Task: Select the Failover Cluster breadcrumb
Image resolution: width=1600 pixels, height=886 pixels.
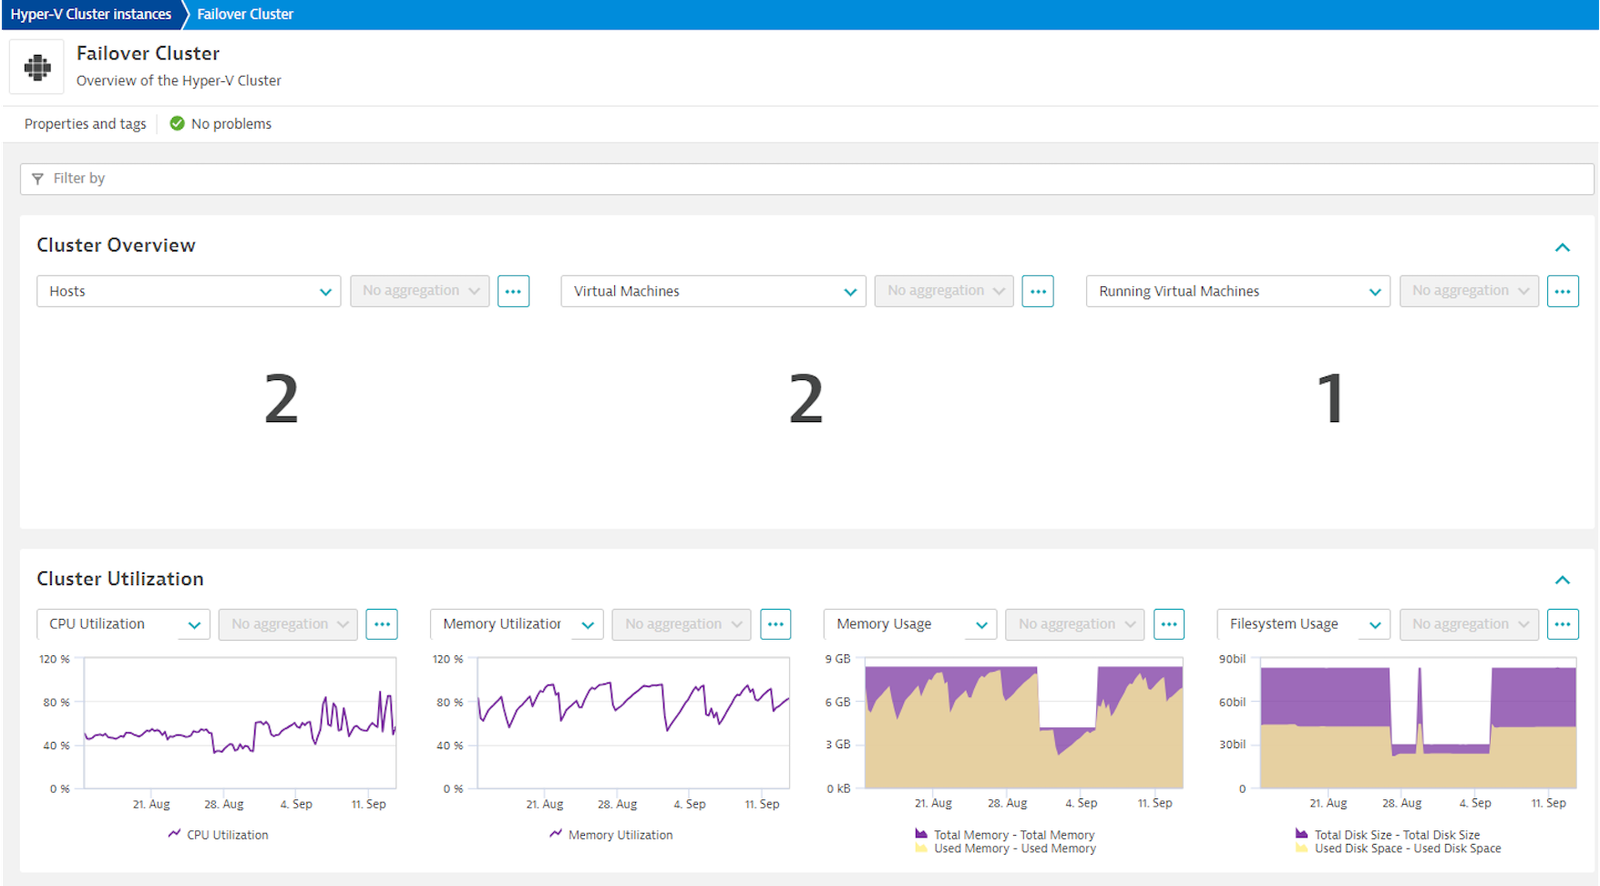Action: [245, 14]
